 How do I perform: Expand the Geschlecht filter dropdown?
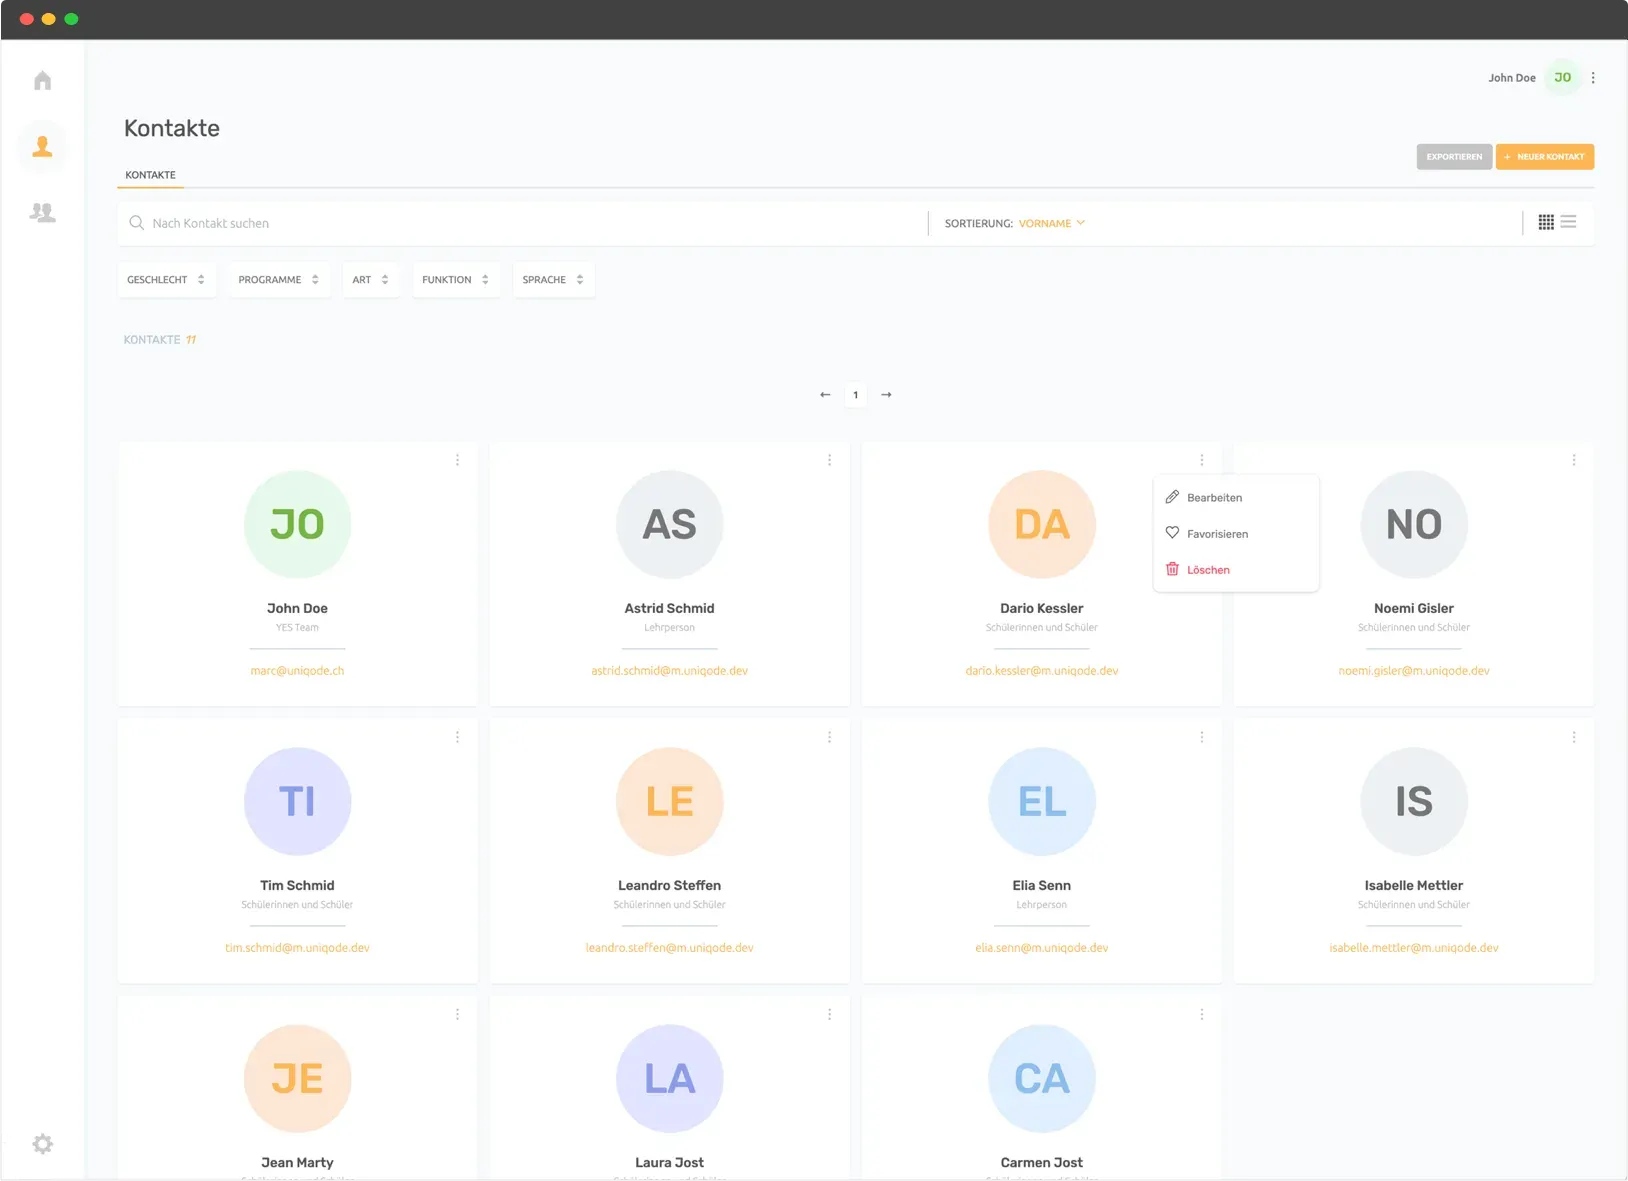(x=166, y=280)
